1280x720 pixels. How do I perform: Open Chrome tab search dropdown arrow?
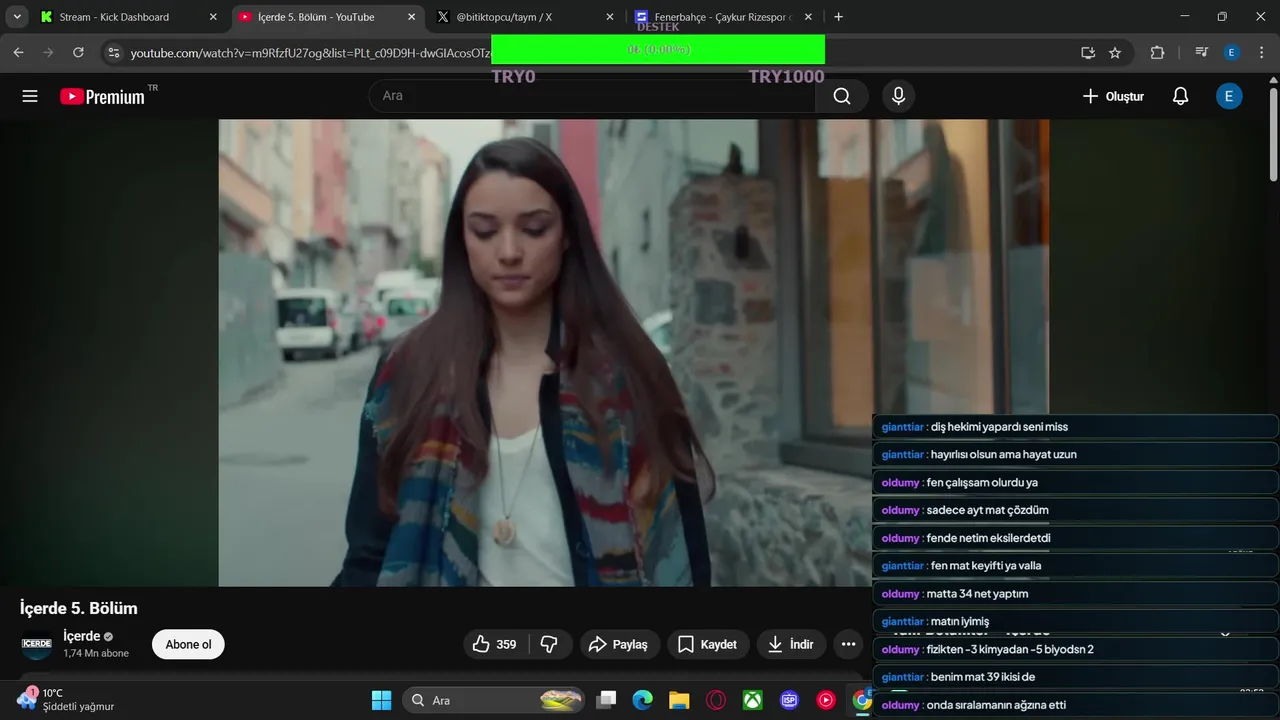coord(17,17)
